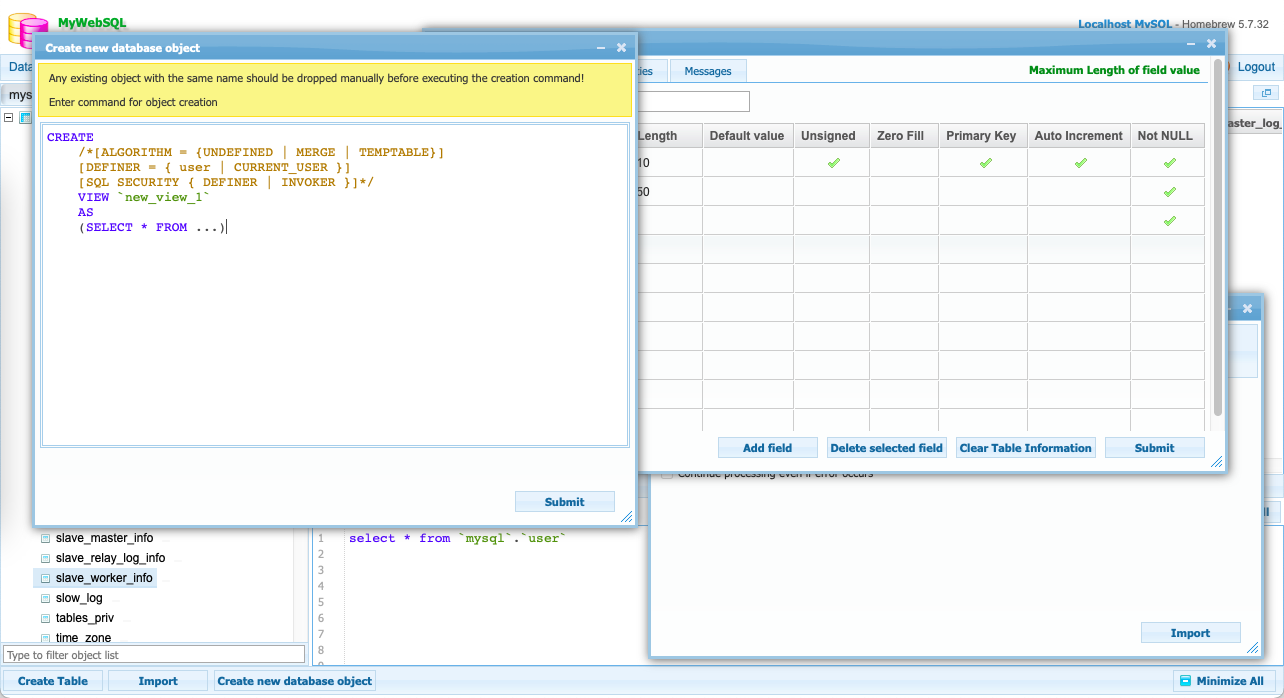1284x698 pixels.
Task: Toggle Auto Increment checkmark in first row
Action: [x=1080, y=163]
